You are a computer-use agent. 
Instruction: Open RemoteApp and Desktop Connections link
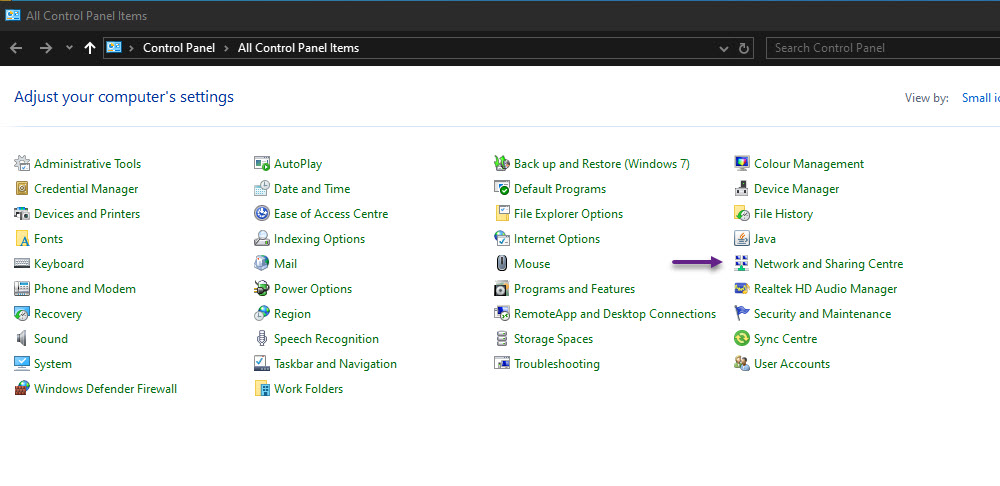[x=615, y=314]
